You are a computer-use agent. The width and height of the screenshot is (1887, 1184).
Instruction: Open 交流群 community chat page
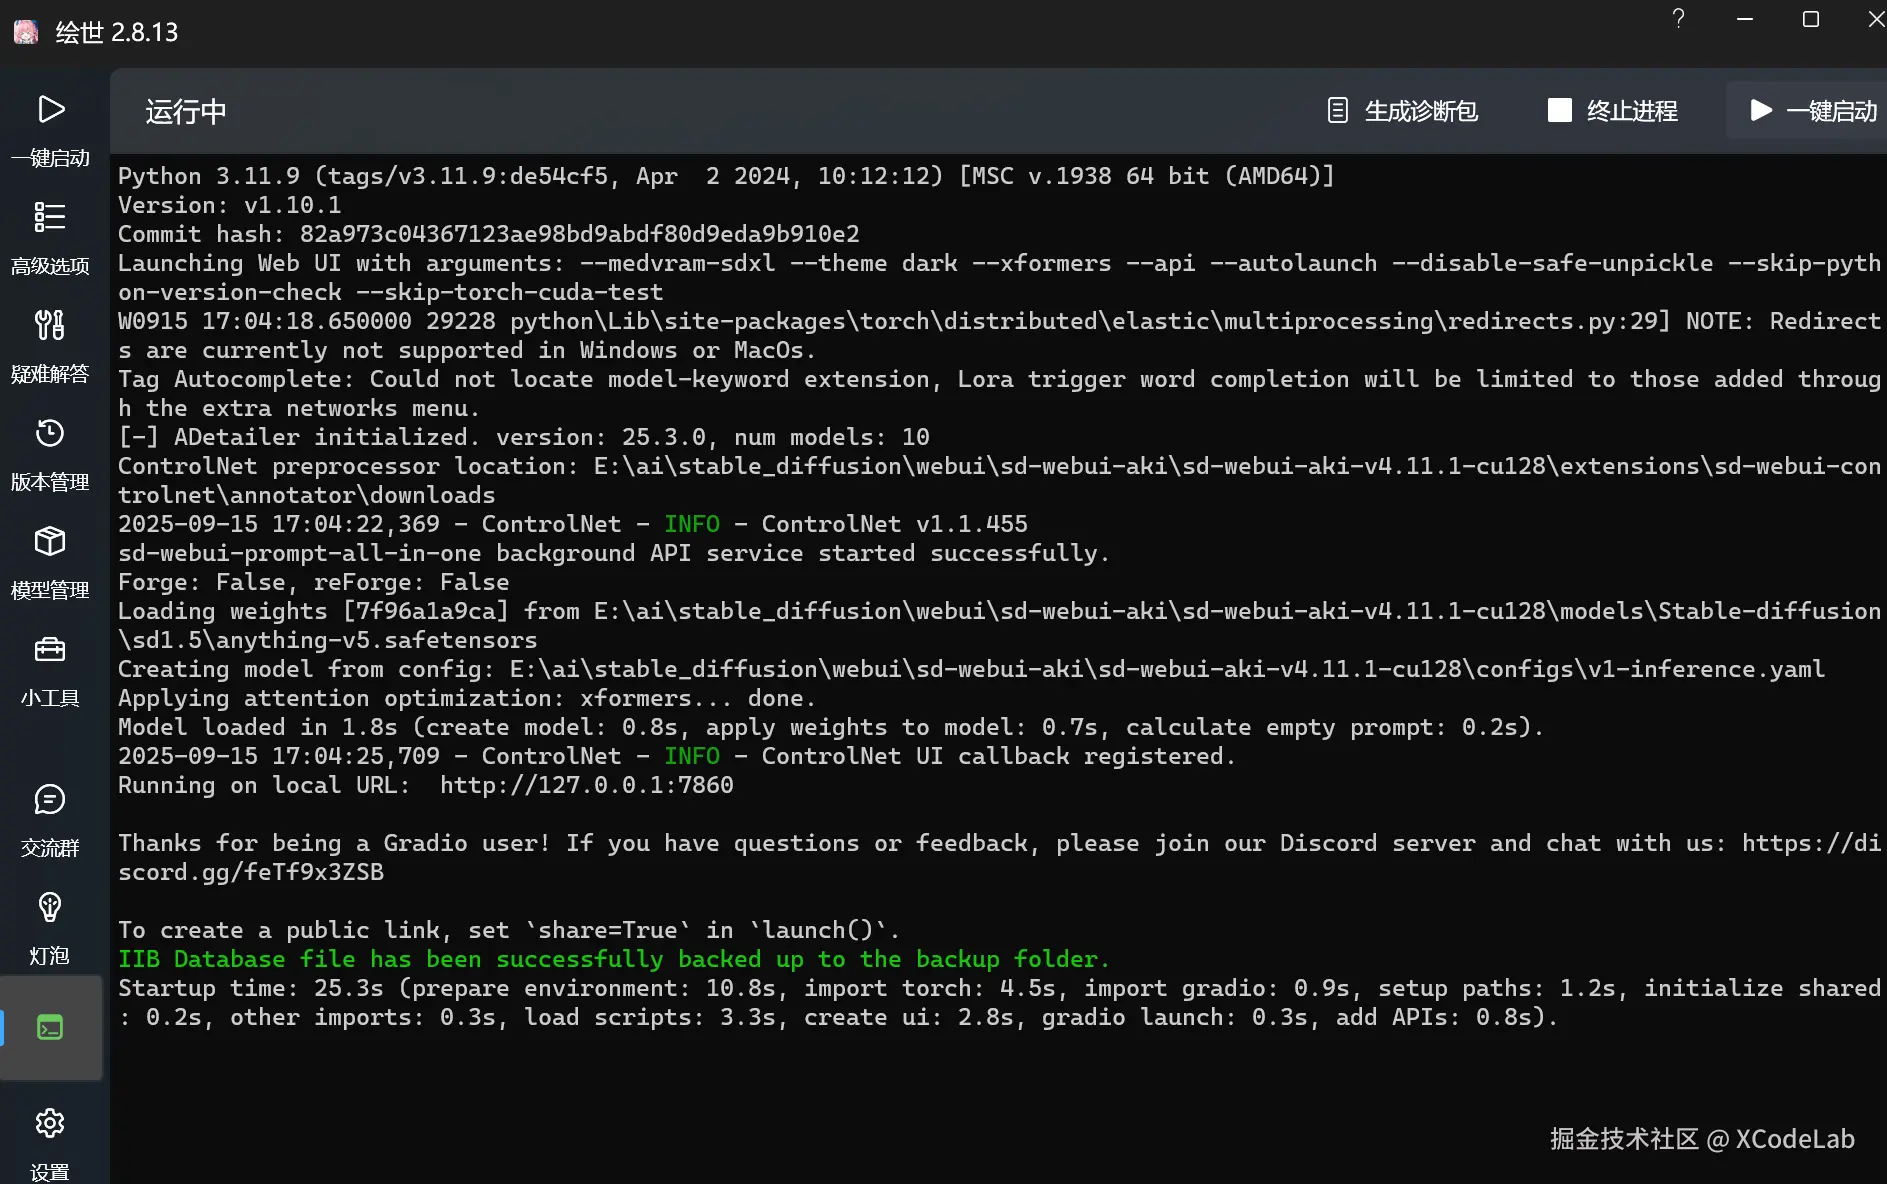50,820
